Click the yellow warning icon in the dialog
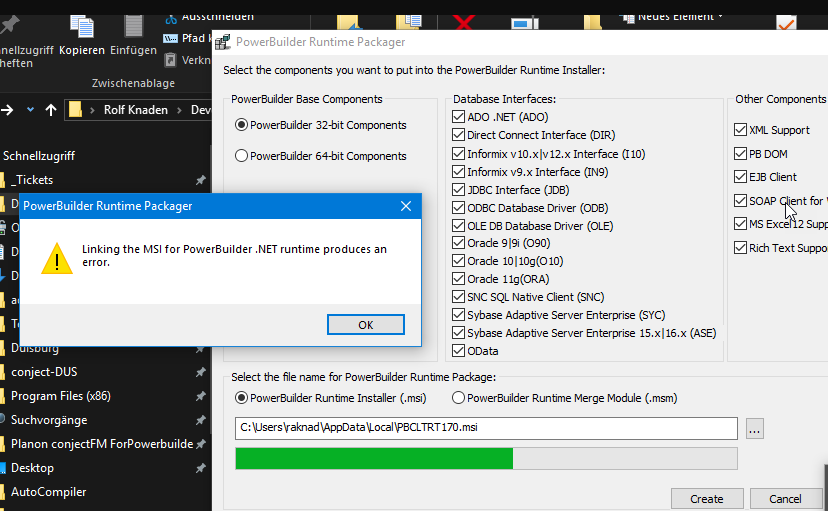The height and width of the screenshot is (511, 828). click(x=56, y=258)
